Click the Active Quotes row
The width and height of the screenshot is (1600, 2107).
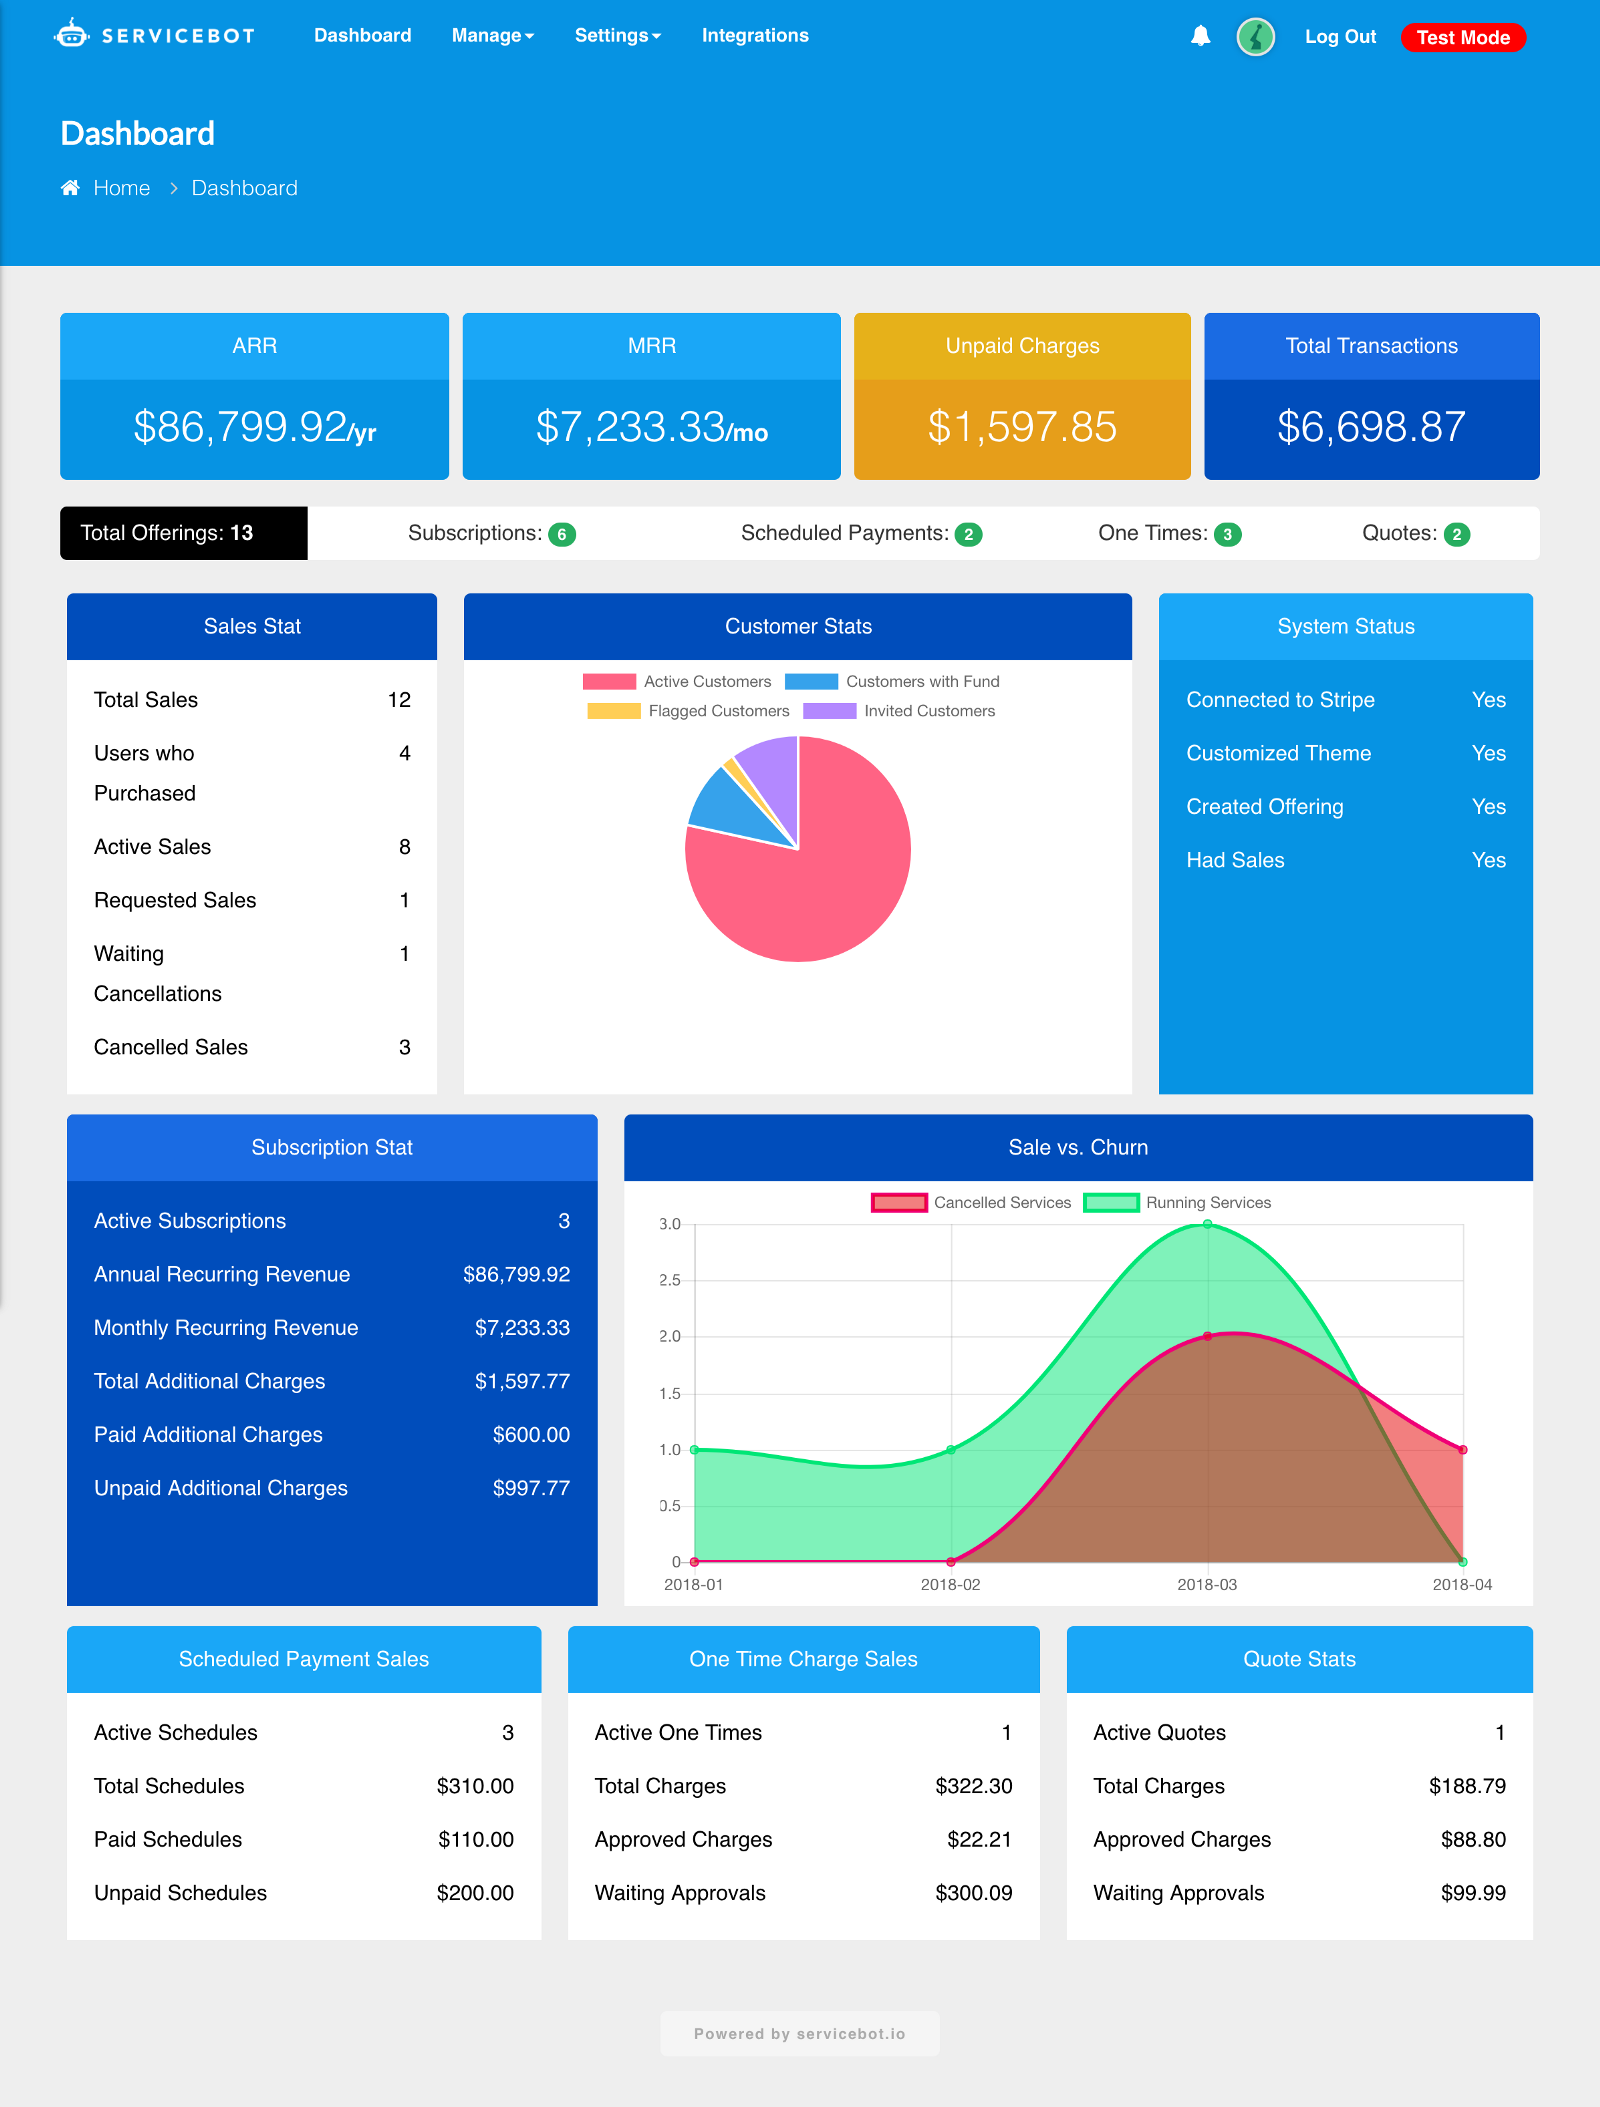(1300, 1733)
